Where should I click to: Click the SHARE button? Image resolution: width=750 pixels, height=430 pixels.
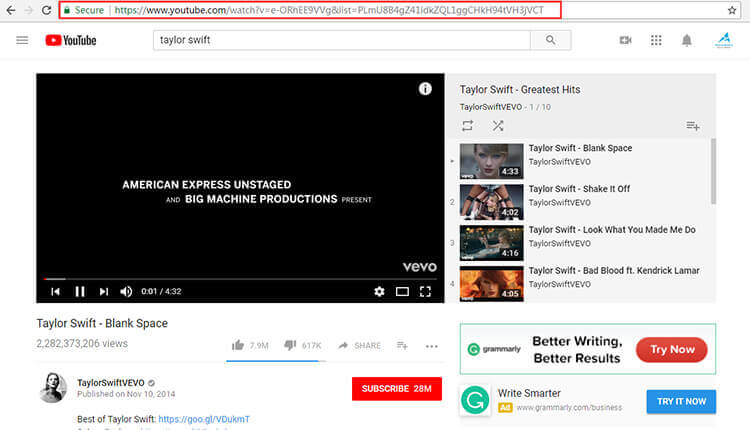360,345
